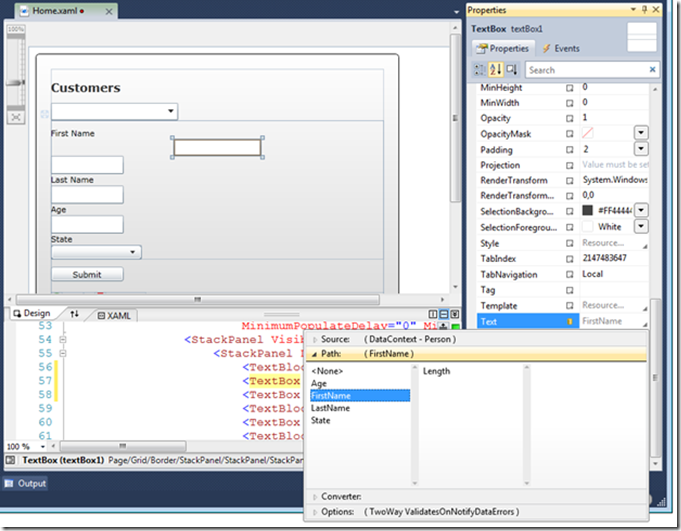Click the collapse pane icon

(x=455, y=314)
